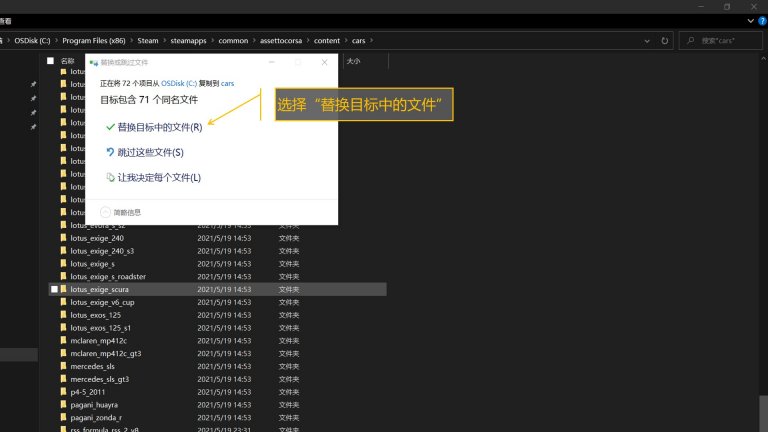Click folder icon of mercedes_sls_gt3

63,379
